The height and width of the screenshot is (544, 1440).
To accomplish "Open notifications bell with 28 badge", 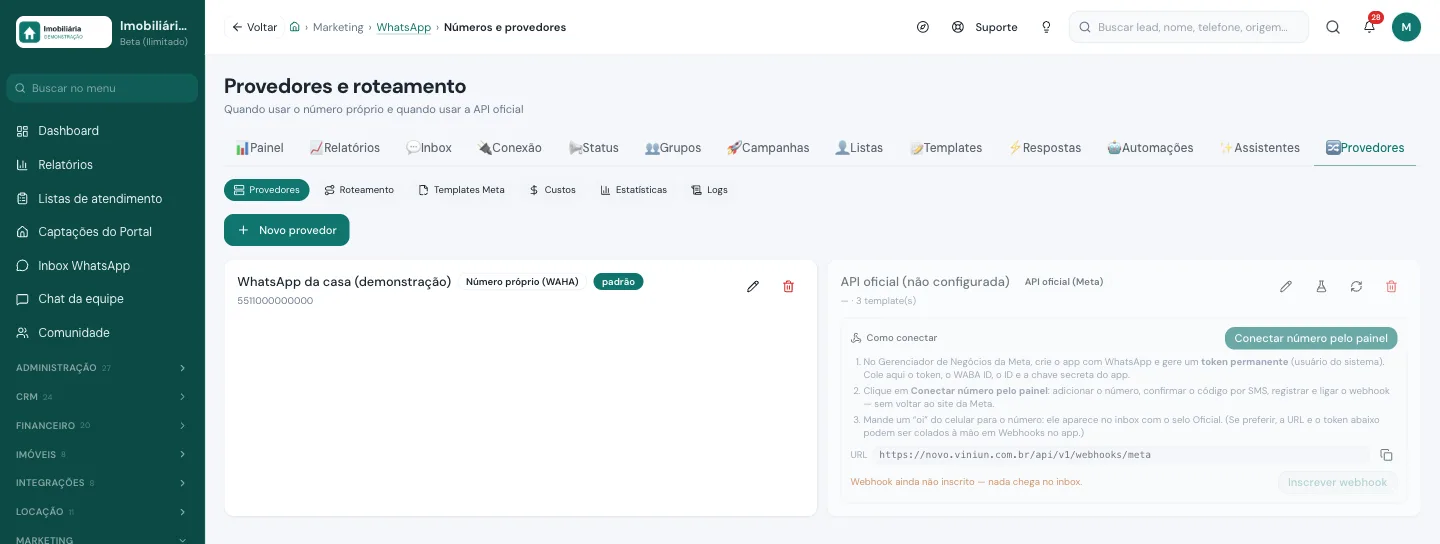I will click(1370, 27).
